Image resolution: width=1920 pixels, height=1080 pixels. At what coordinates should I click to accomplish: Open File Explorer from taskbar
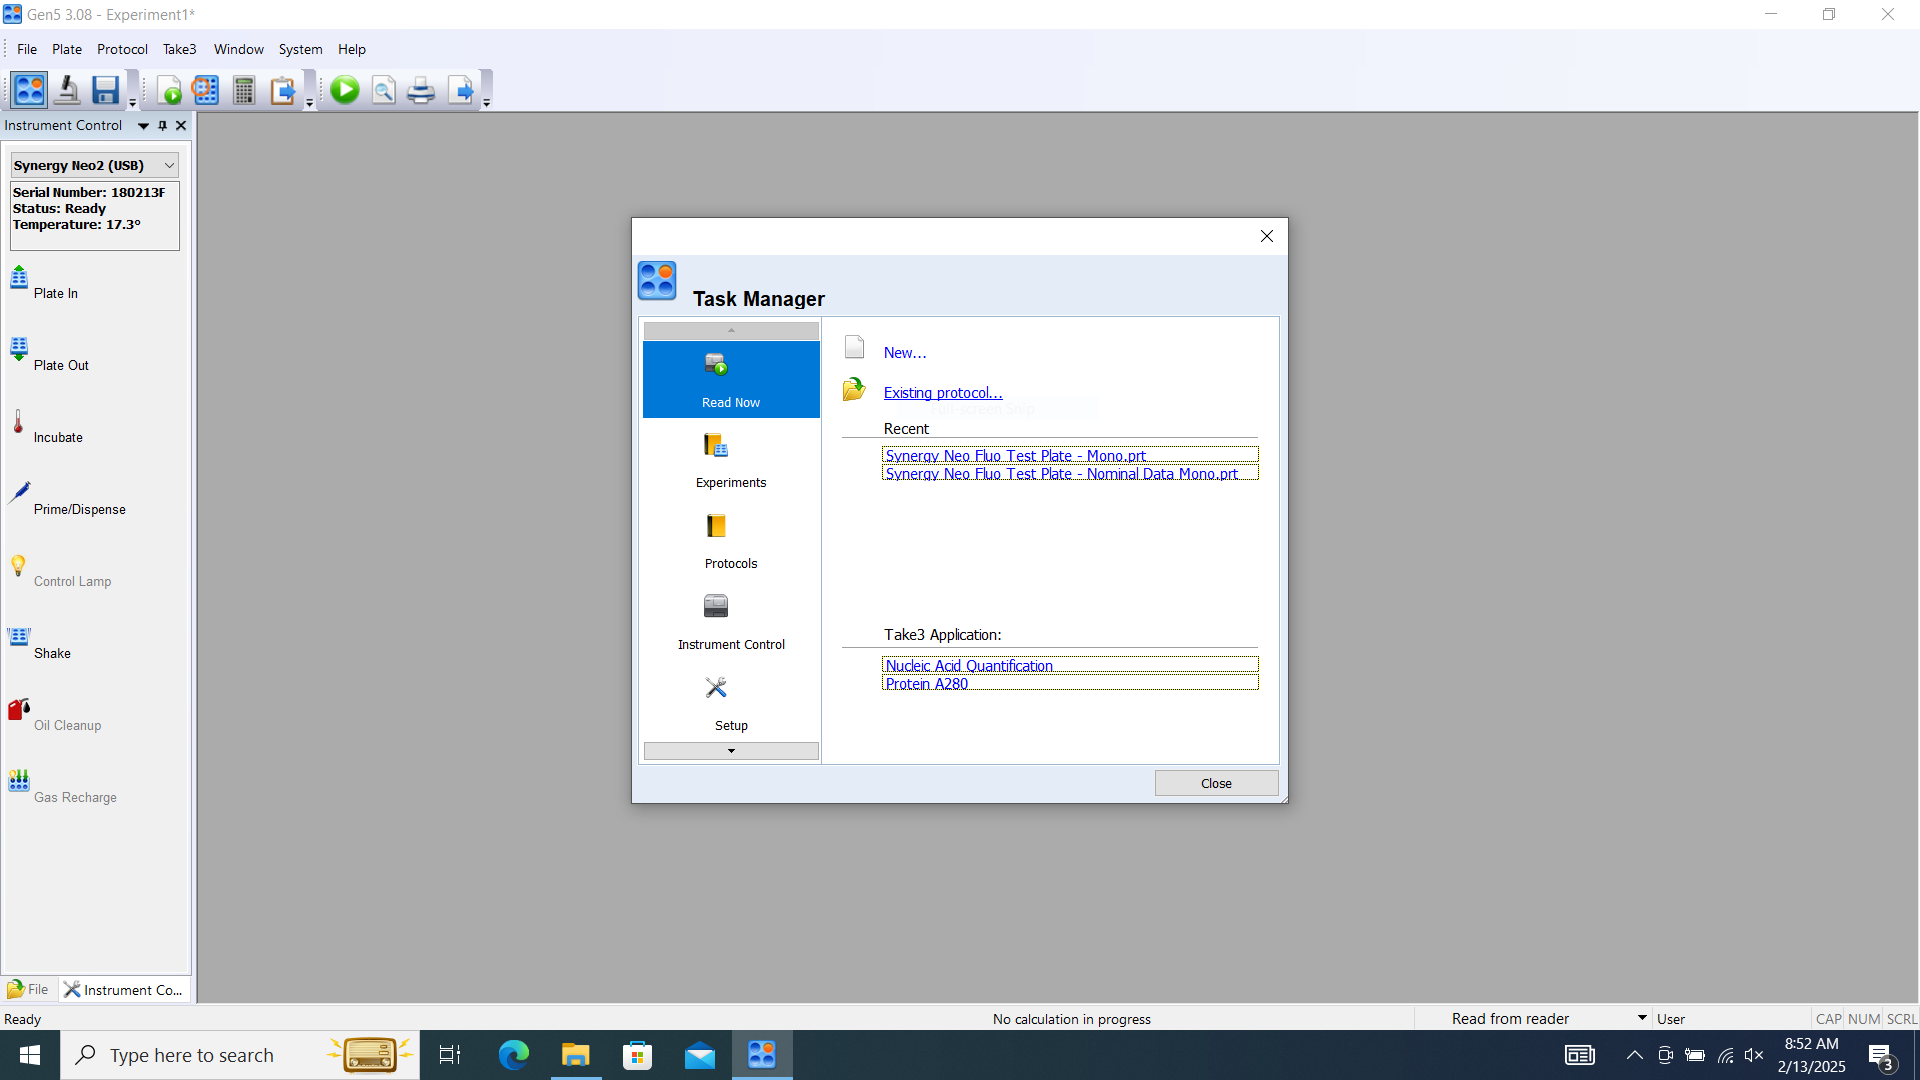coord(576,1055)
